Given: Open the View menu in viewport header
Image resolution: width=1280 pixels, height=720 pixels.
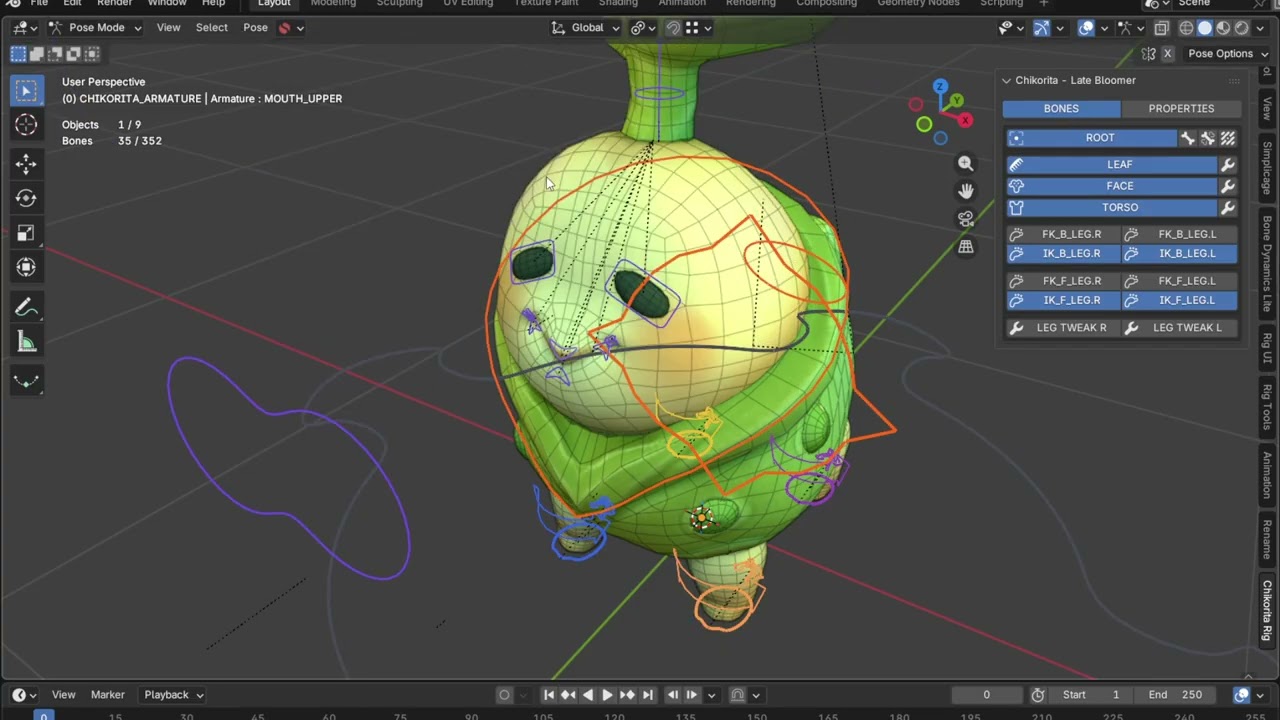Looking at the screenshot, I should [168, 28].
